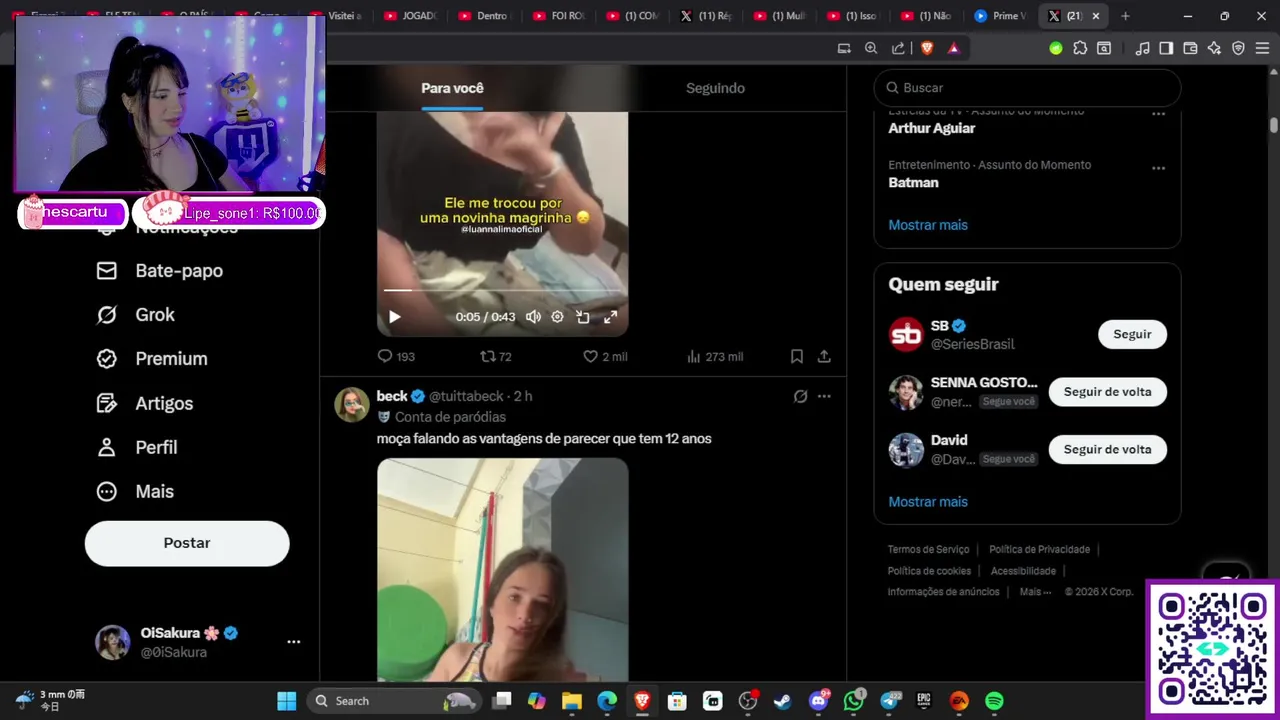Open a new browser tab
Screen dimensions: 1280x720
click(1125, 16)
